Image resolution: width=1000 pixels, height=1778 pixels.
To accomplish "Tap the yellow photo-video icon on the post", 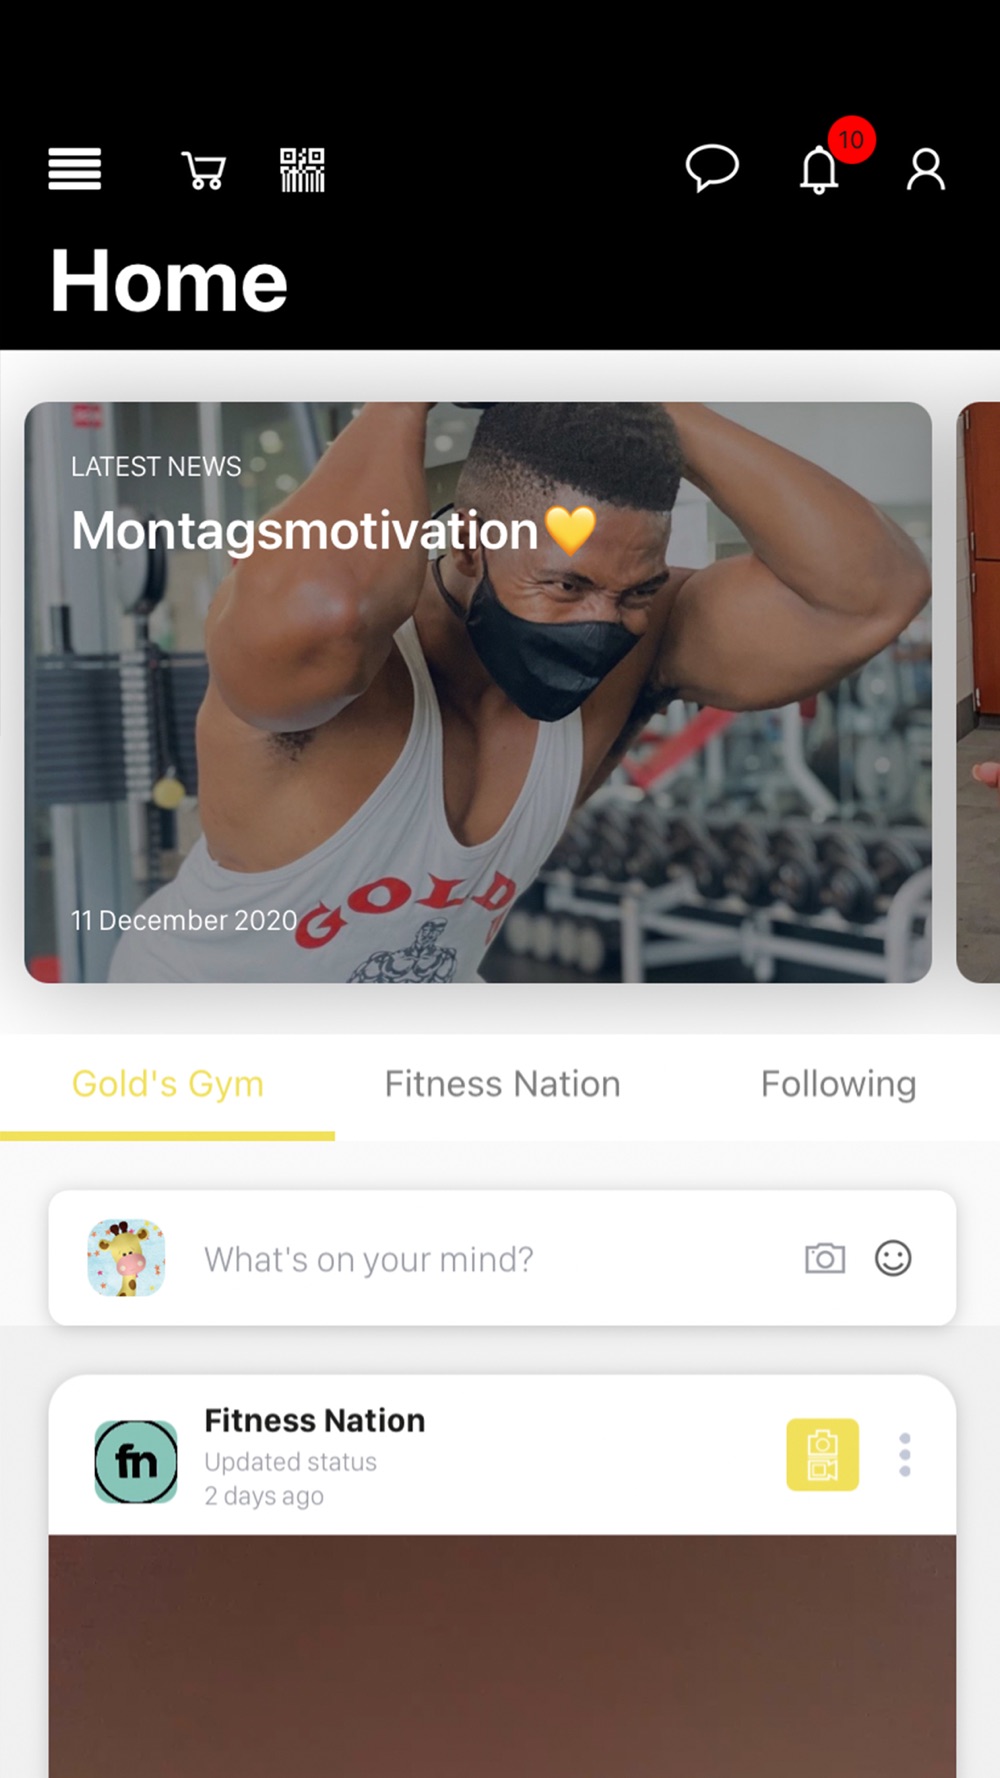I will (x=822, y=1455).
